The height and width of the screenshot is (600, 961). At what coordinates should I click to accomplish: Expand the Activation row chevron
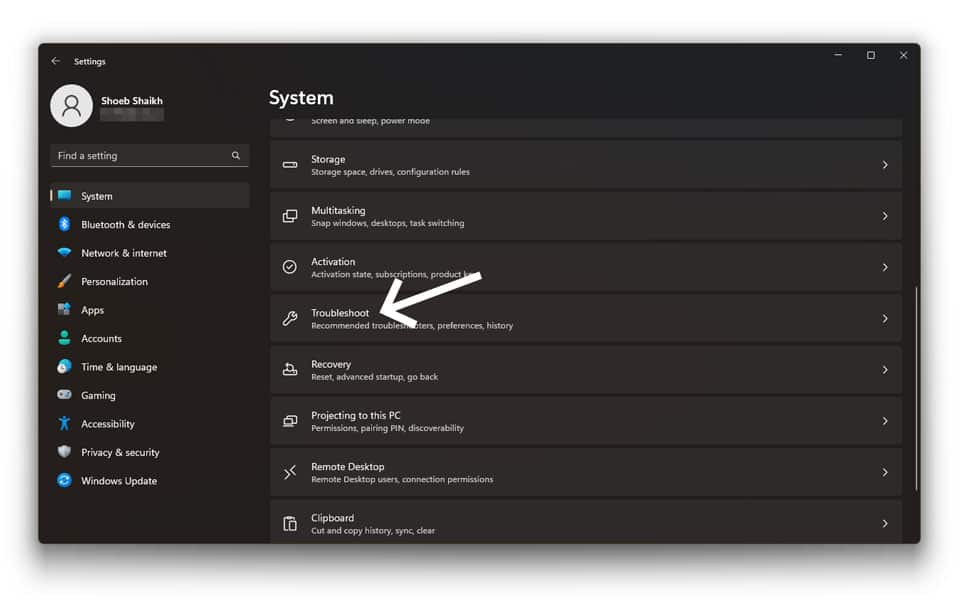click(885, 267)
